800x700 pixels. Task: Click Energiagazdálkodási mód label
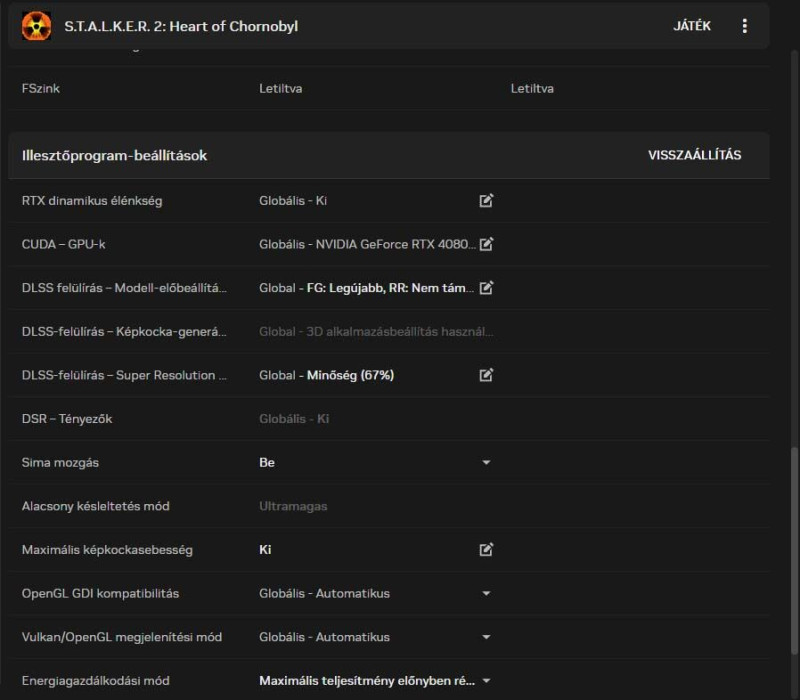tap(95, 681)
